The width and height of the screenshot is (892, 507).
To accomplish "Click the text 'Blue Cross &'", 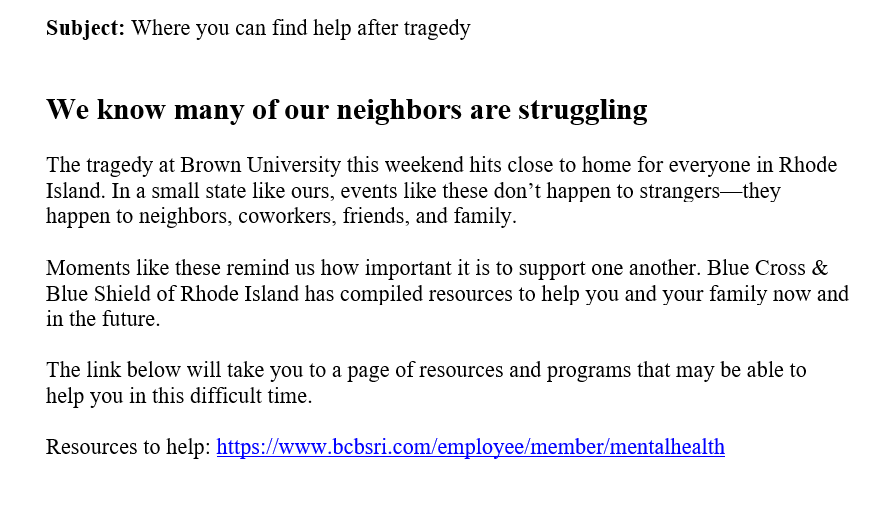I will 782,269.
